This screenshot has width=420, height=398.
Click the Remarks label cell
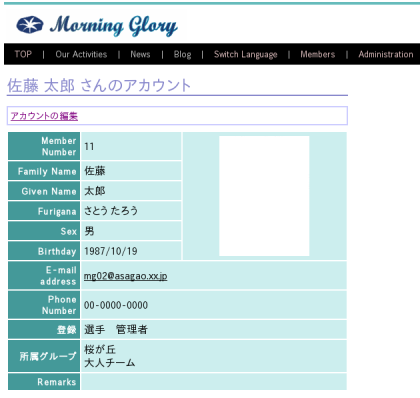(44, 382)
